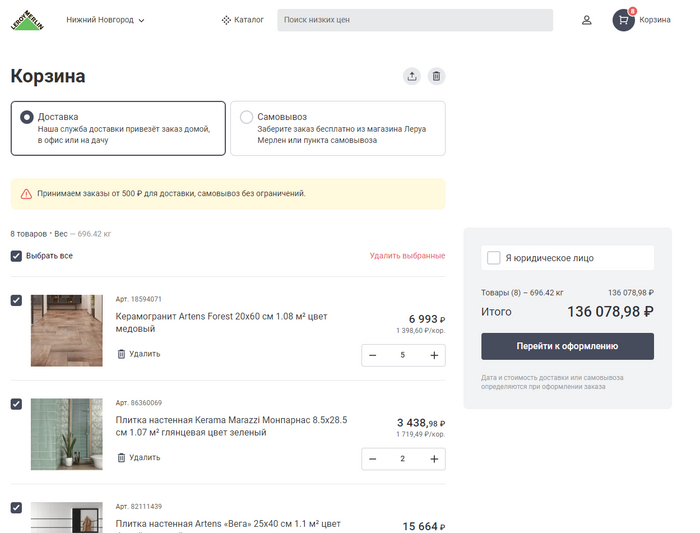Click the share cart icon

click(x=412, y=76)
